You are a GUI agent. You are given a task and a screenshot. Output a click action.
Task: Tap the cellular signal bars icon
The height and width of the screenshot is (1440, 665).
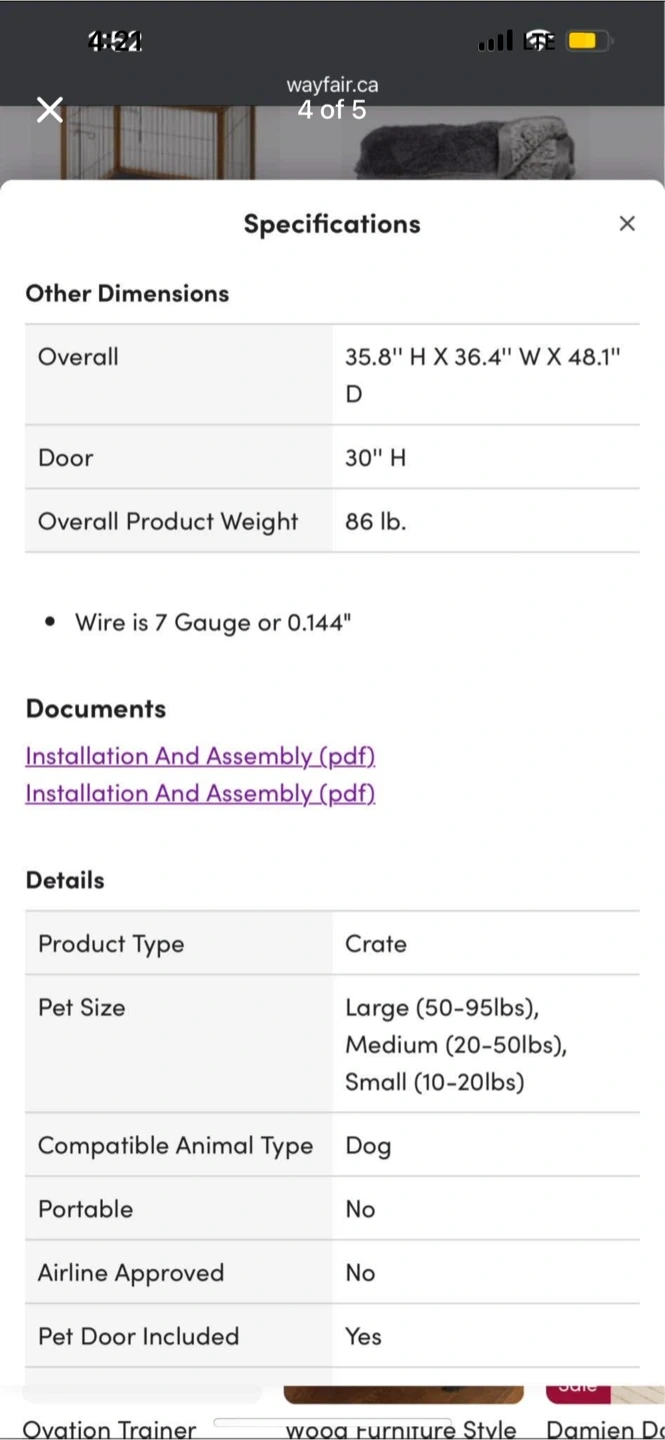pyautogui.click(x=495, y=41)
